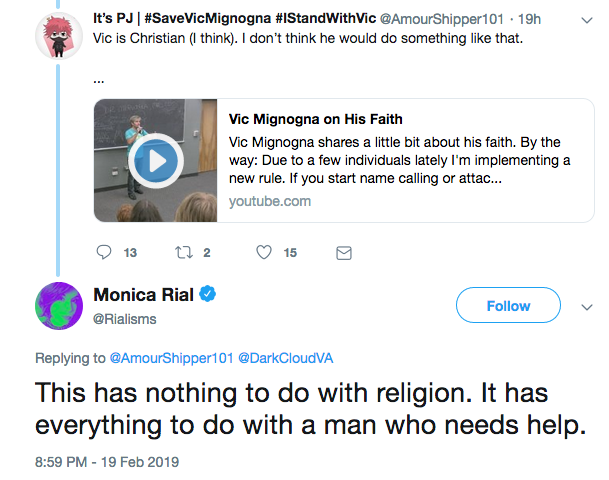The height and width of the screenshot is (480, 609).
Task: Play the Vic Mignogna faith video
Action: (156, 160)
